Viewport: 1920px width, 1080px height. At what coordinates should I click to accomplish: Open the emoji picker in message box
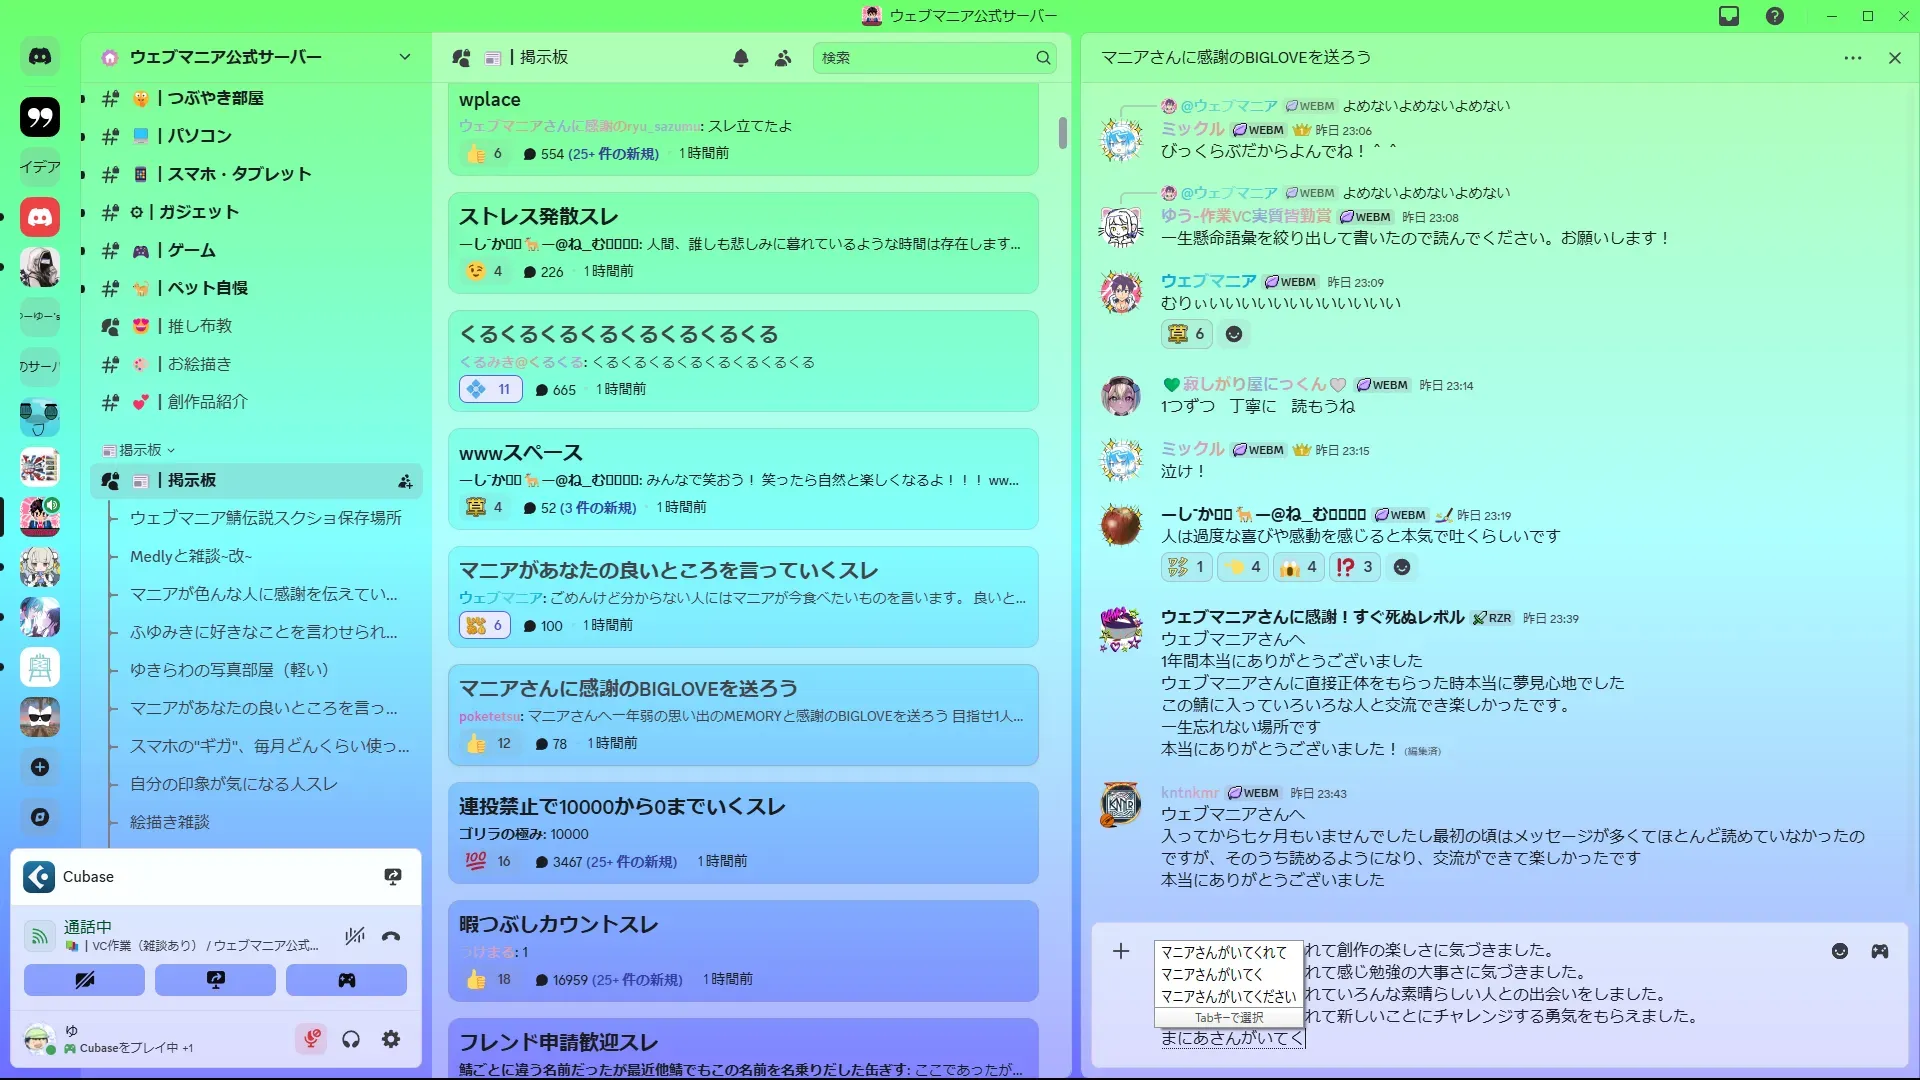tap(1840, 951)
